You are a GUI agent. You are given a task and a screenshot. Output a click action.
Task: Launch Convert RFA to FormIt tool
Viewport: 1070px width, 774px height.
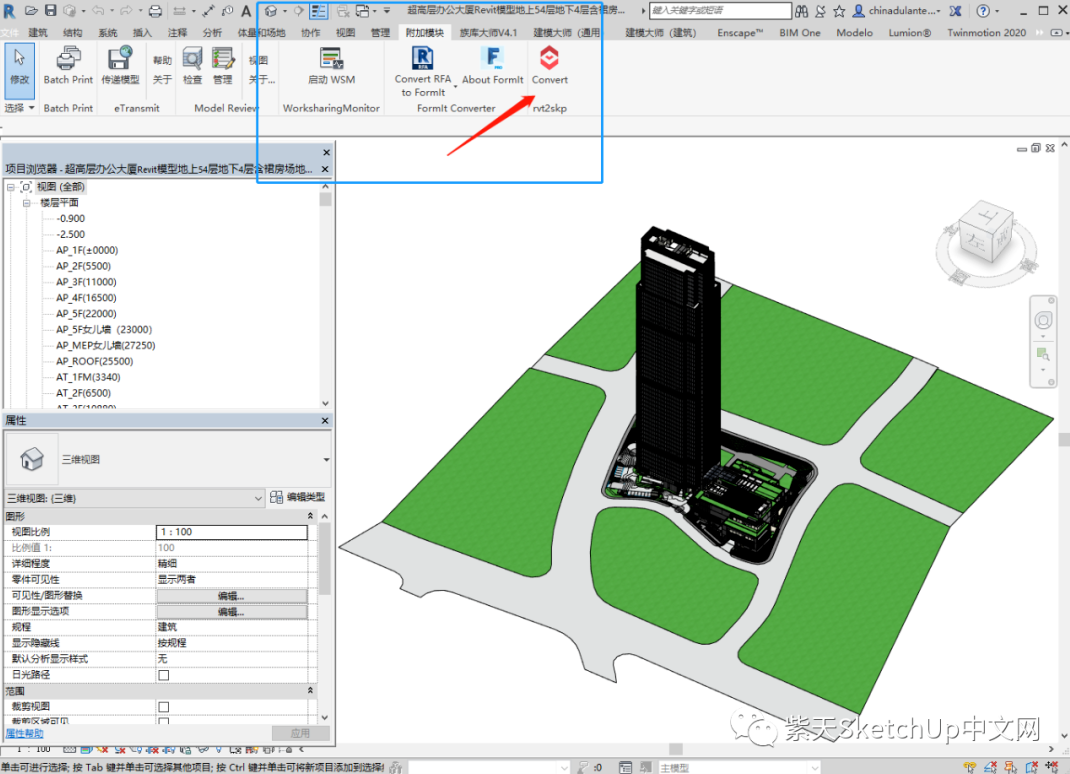tap(422, 62)
